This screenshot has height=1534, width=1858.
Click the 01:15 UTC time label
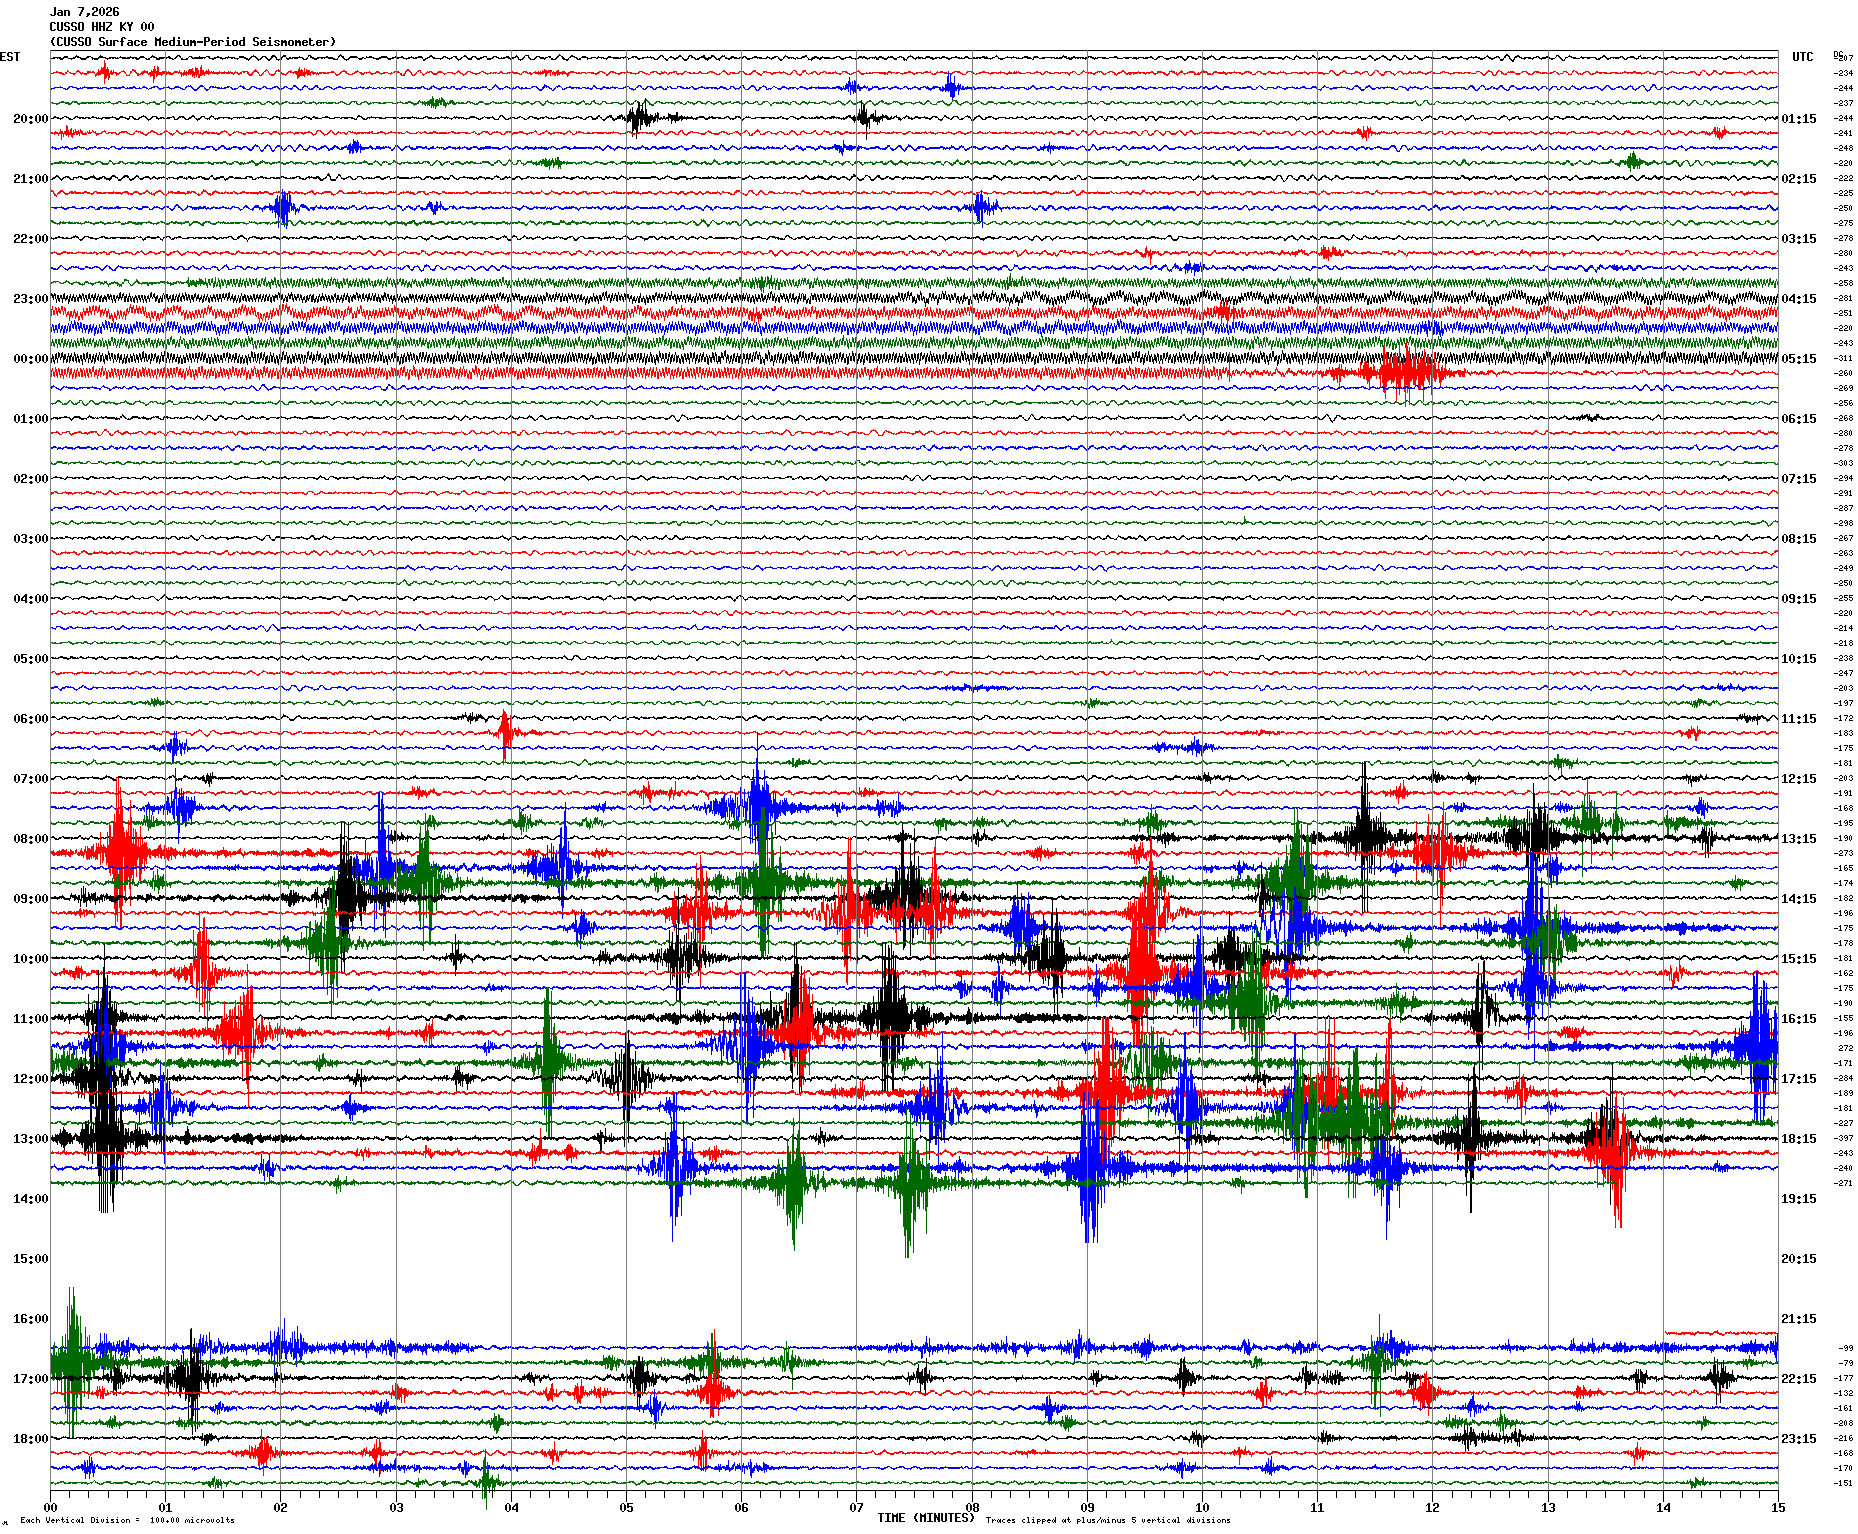(x=1798, y=119)
